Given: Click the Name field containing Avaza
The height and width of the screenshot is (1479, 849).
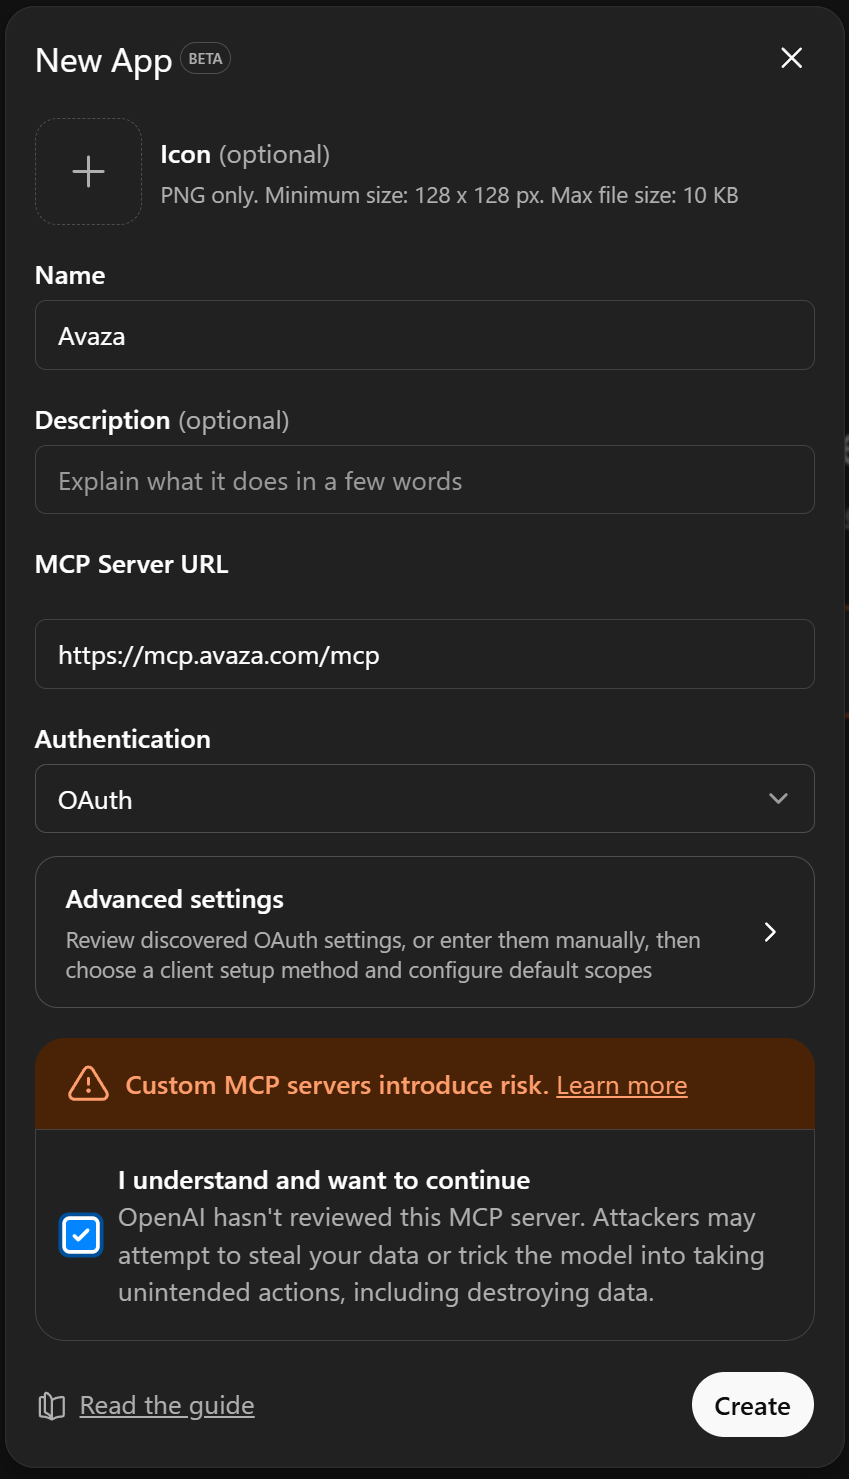Looking at the screenshot, I should [424, 336].
